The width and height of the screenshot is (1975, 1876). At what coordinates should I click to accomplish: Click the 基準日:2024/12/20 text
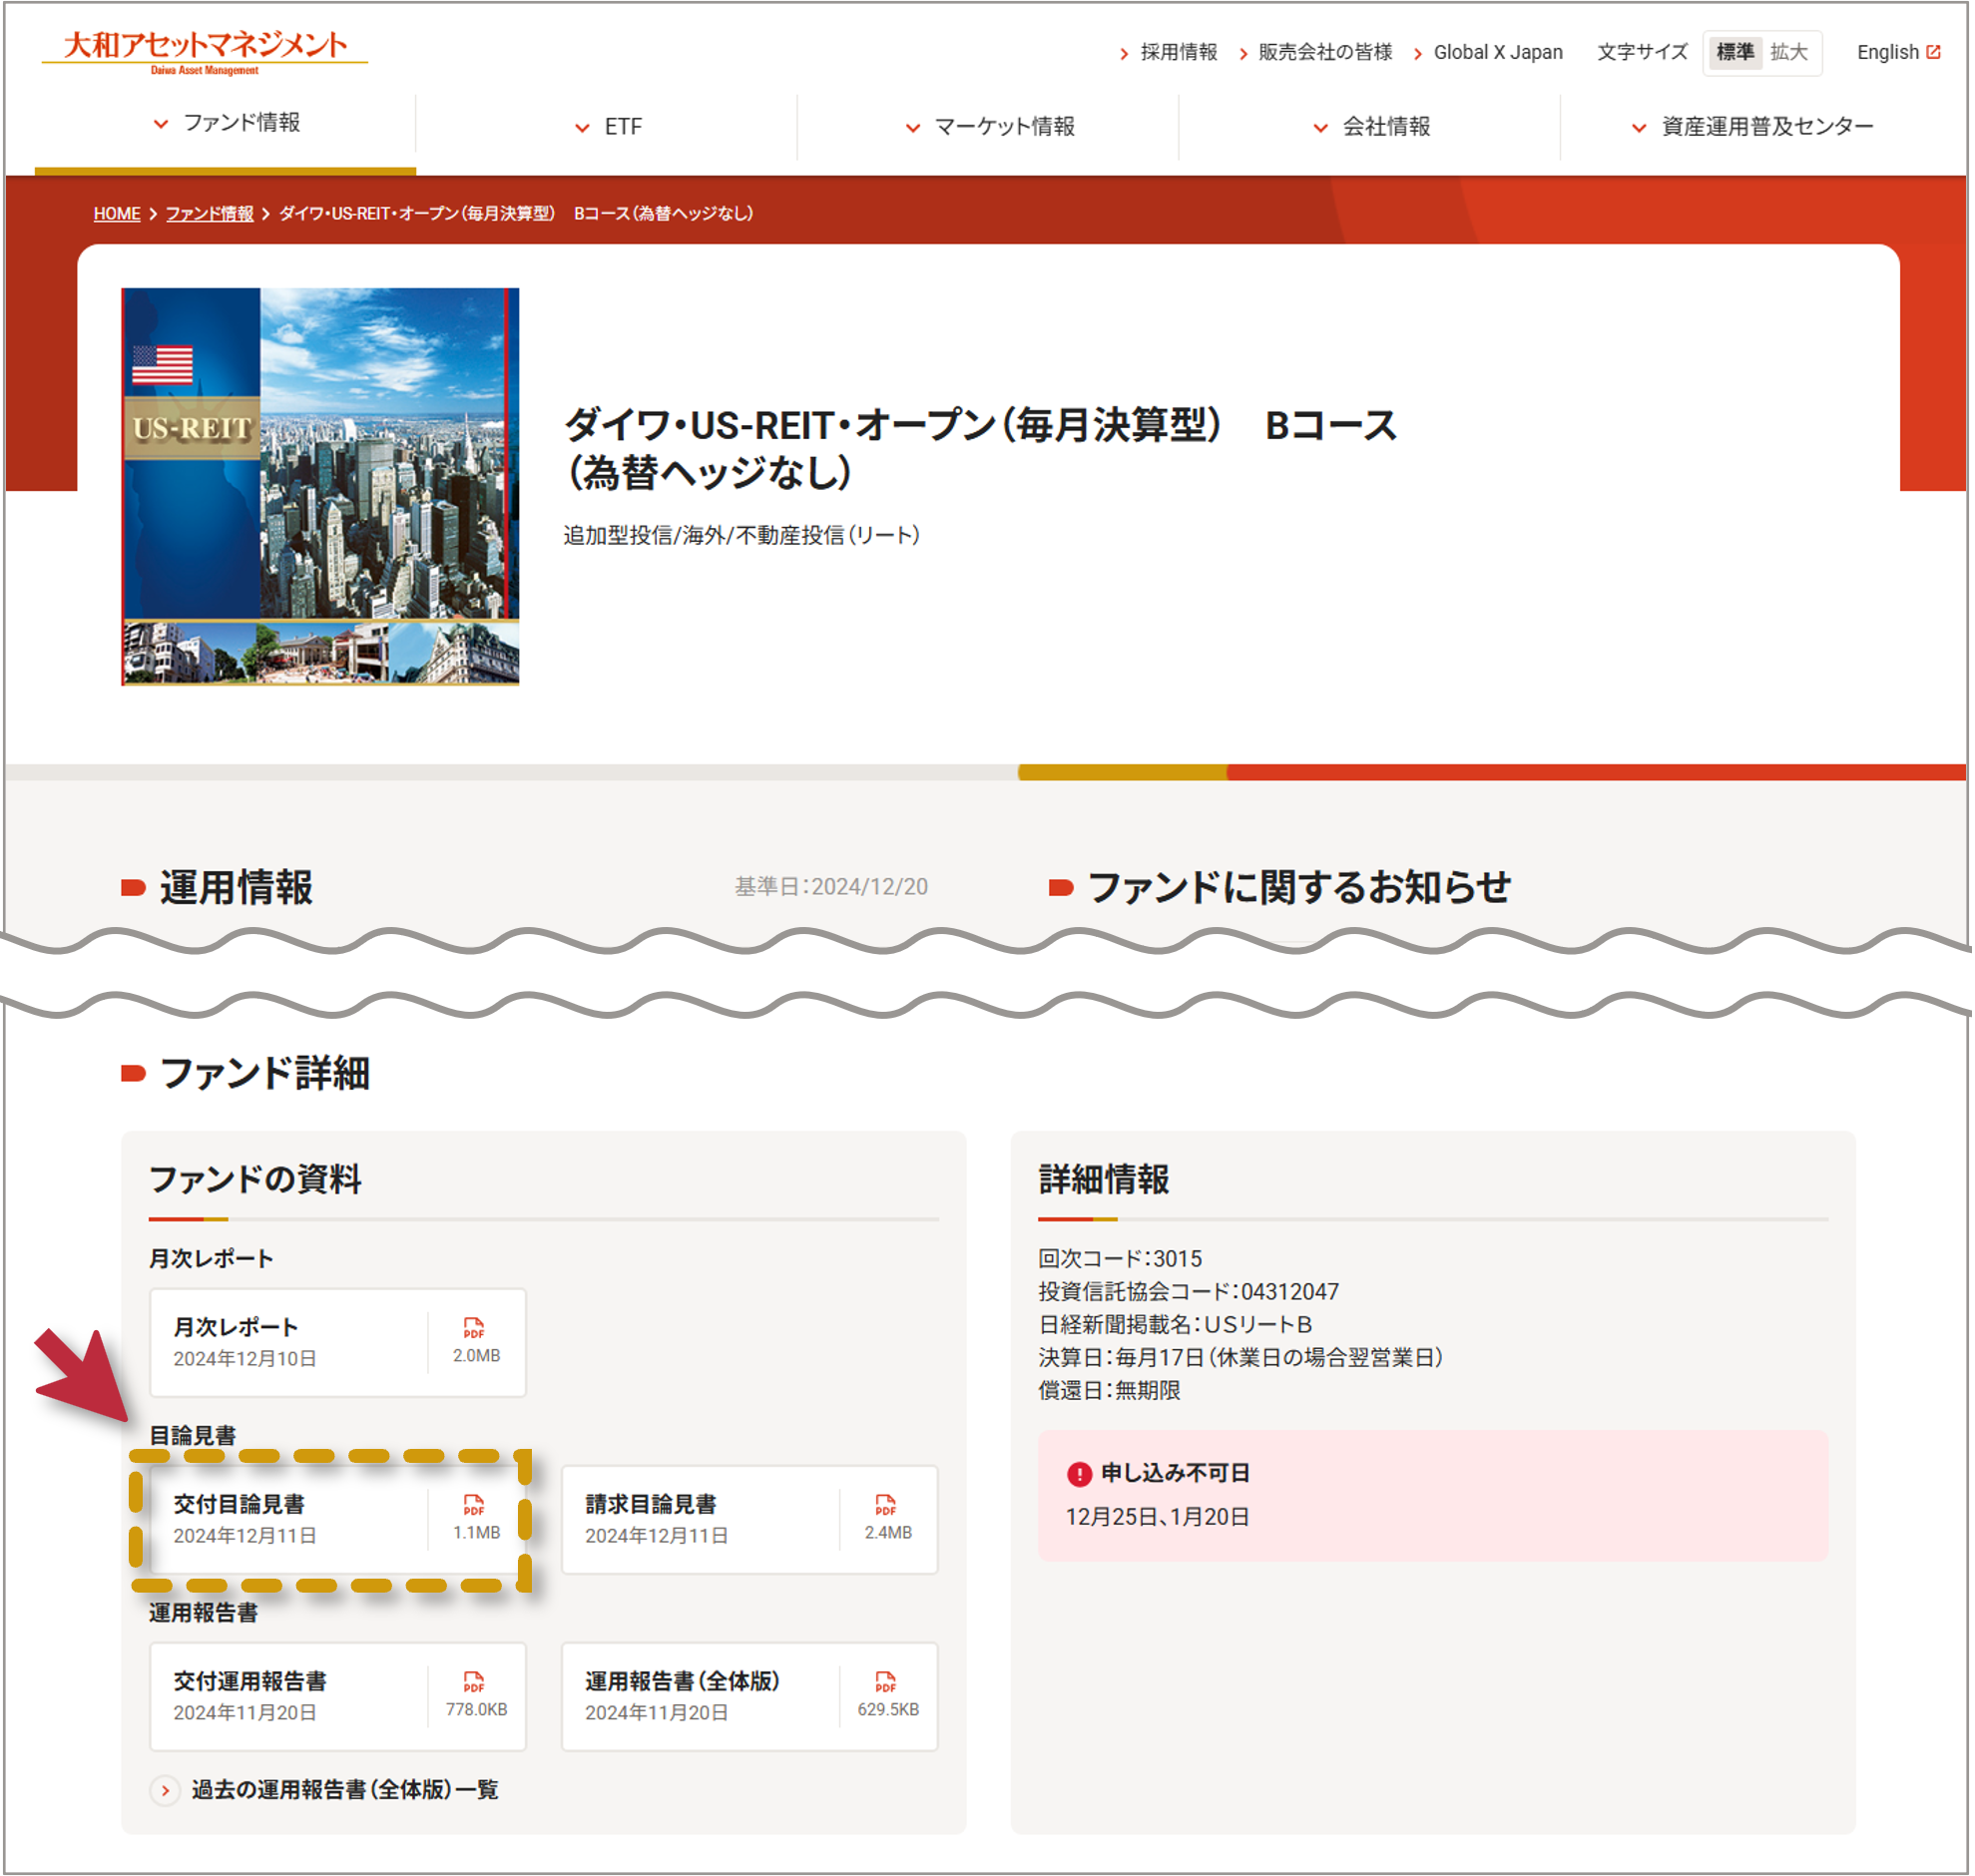[832, 888]
